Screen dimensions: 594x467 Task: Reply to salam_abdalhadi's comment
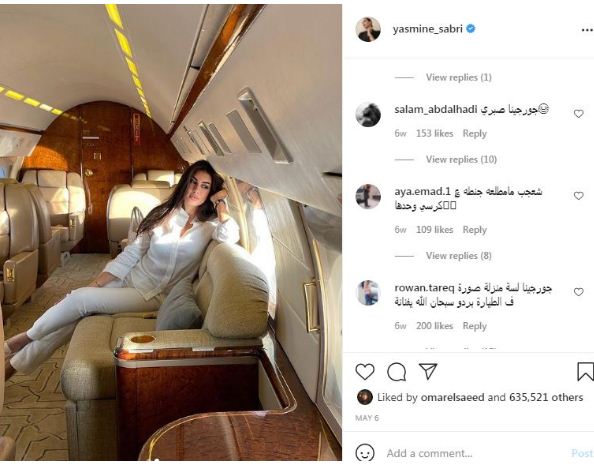pos(474,133)
